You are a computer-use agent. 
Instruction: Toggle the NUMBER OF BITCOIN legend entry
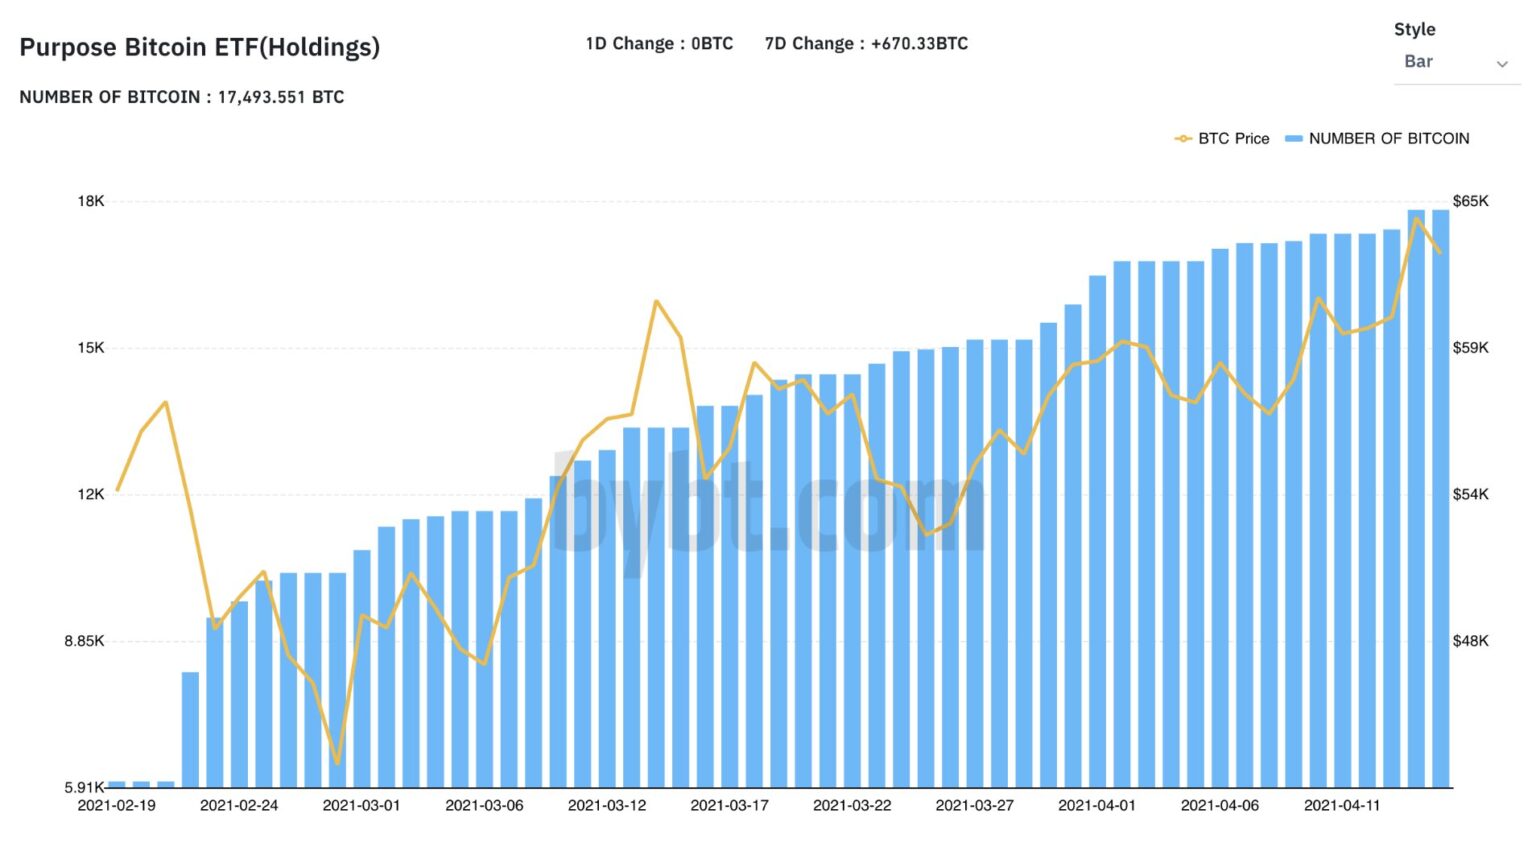tap(1377, 139)
